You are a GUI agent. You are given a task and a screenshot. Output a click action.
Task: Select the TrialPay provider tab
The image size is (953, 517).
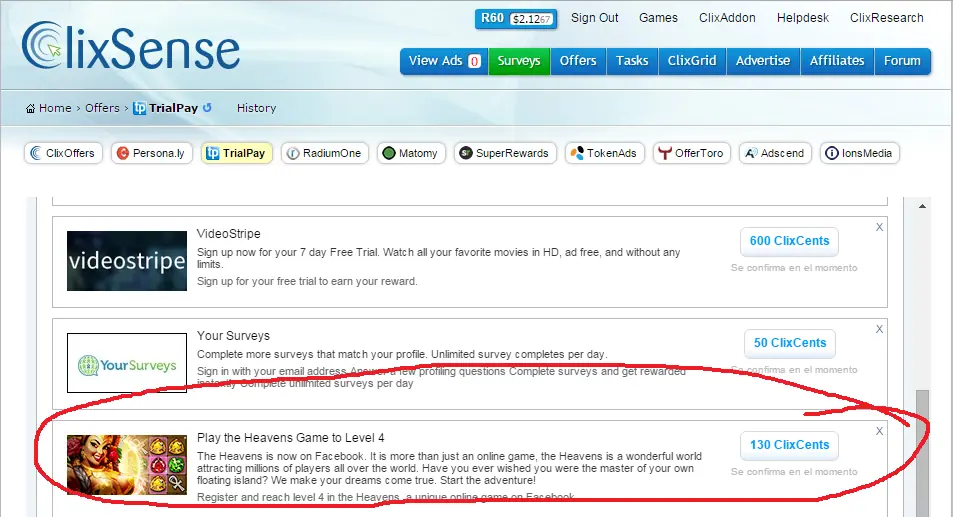coord(236,153)
